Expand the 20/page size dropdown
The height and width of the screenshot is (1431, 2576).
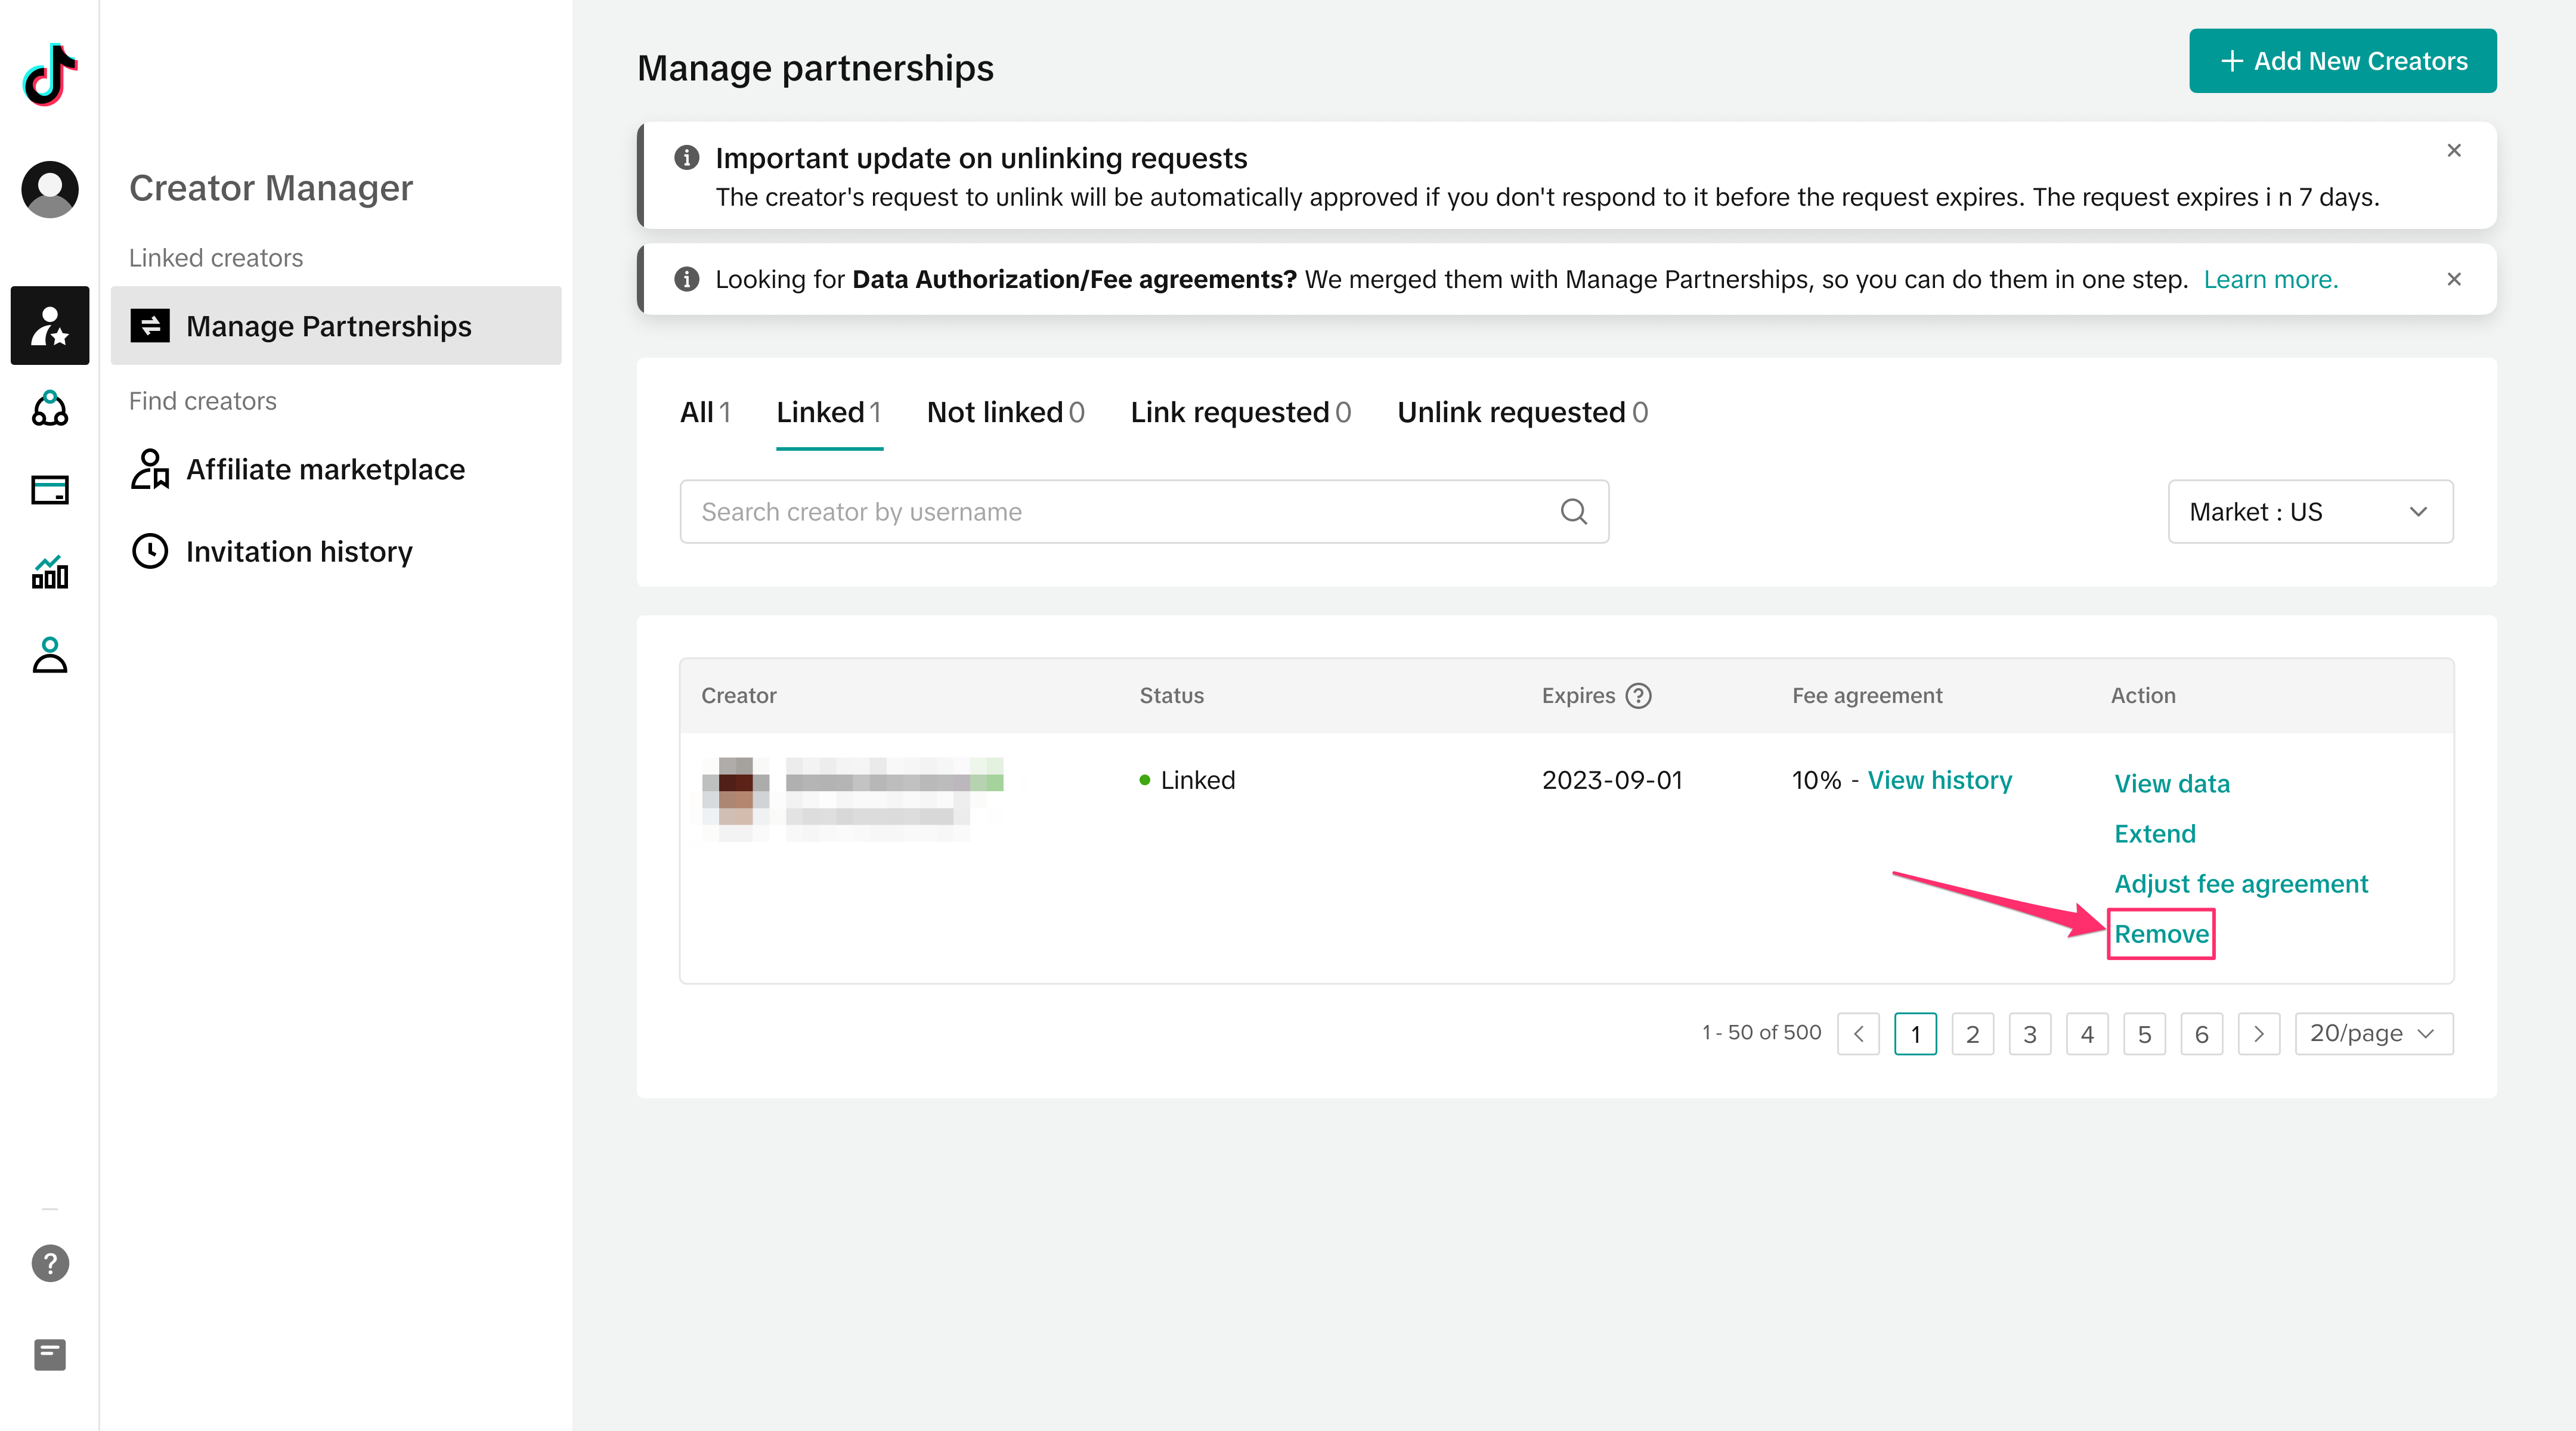point(2372,1033)
